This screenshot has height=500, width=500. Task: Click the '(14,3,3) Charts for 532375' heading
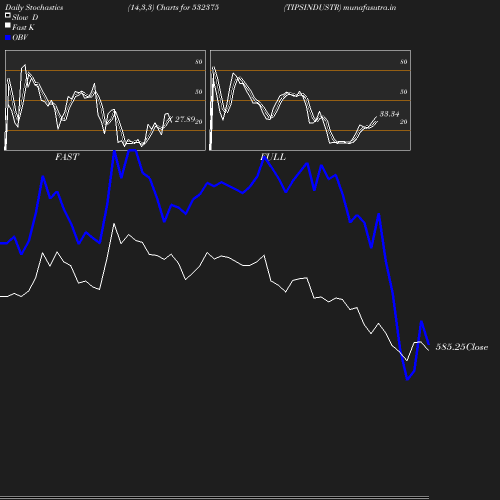[173, 8]
